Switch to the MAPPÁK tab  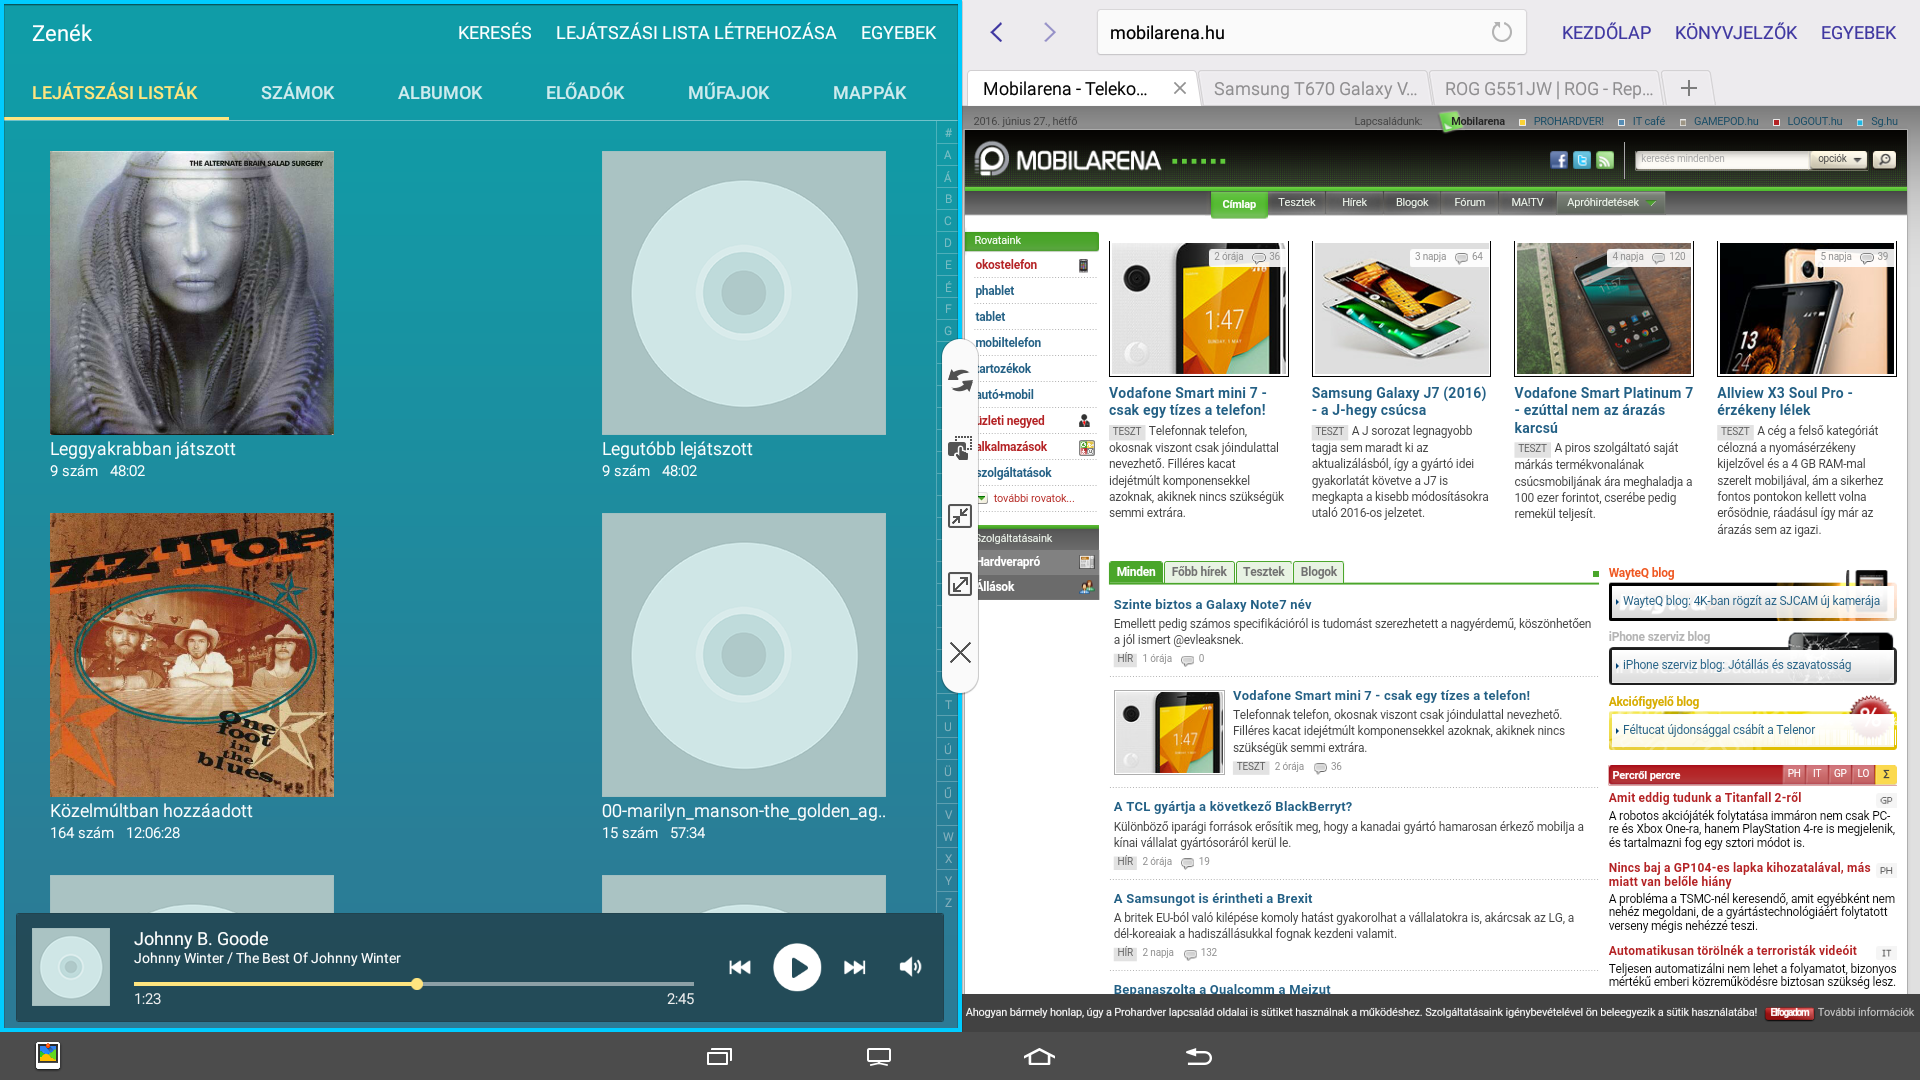tap(869, 93)
